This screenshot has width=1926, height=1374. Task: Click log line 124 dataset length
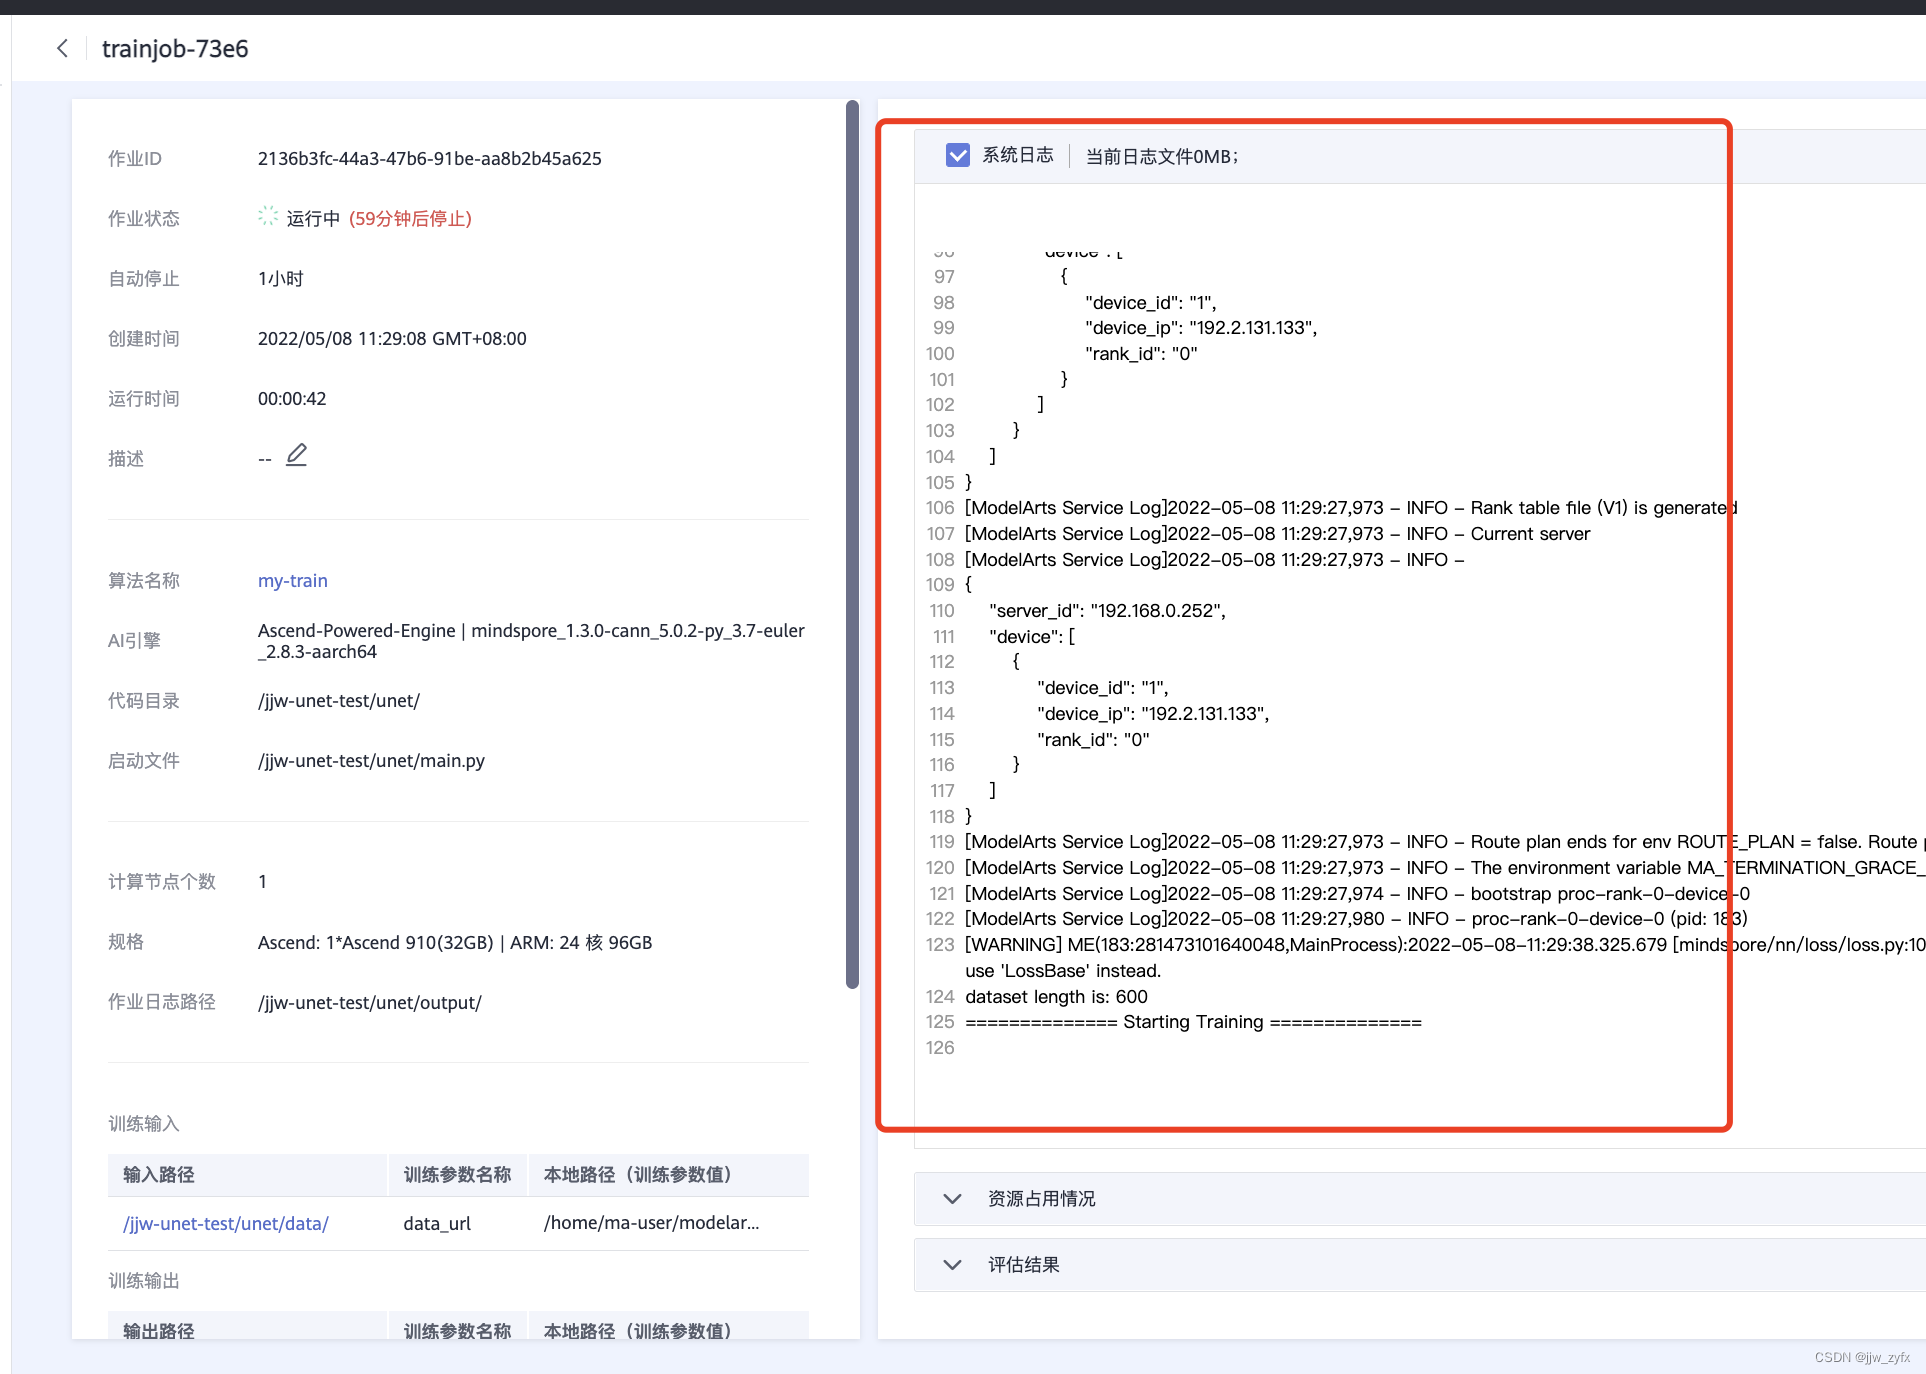1056,996
